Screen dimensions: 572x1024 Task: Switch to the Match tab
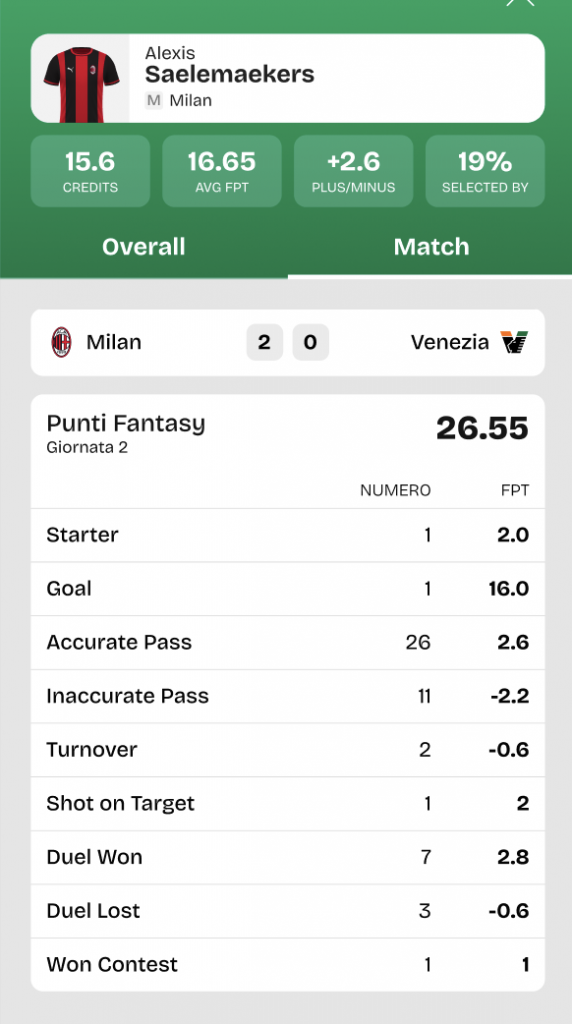[431, 247]
